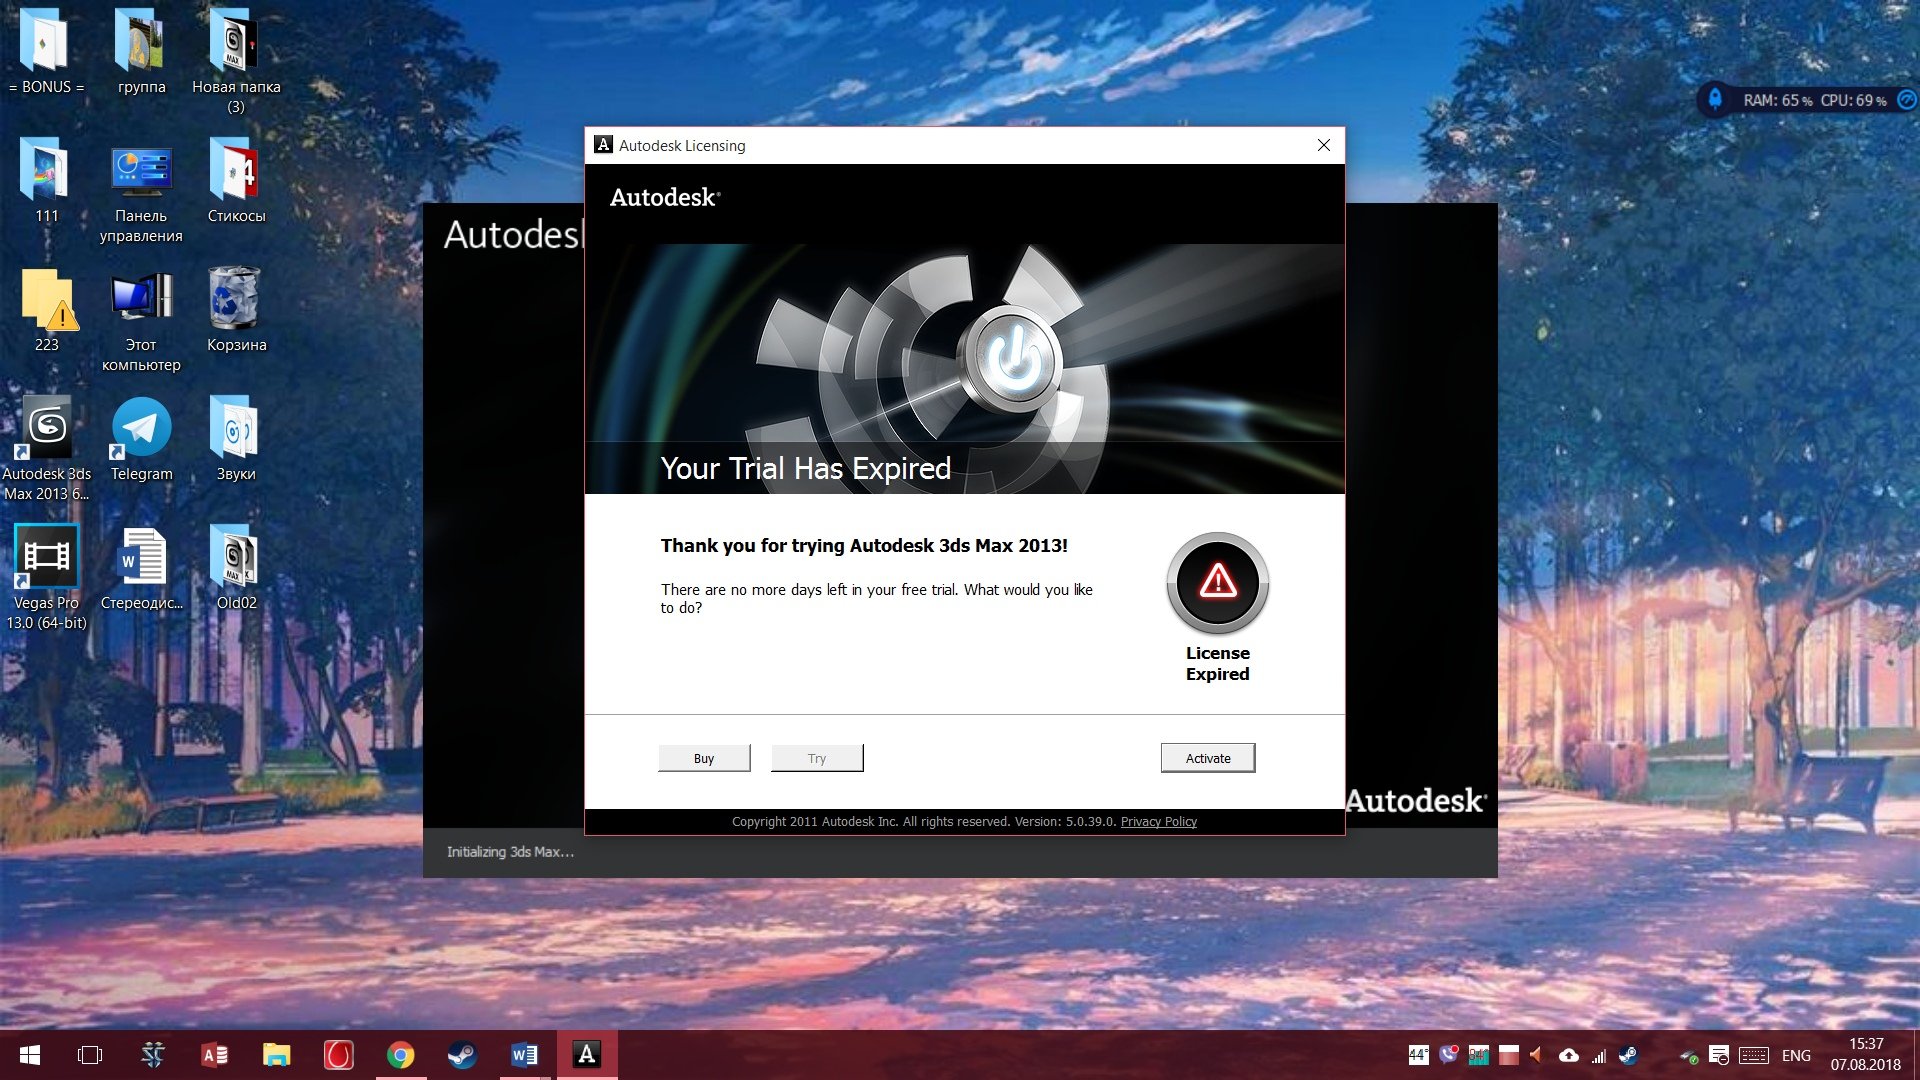Switch to Microsoft Word on the taskbar
The image size is (1920, 1080).
click(x=524, y=1055)
